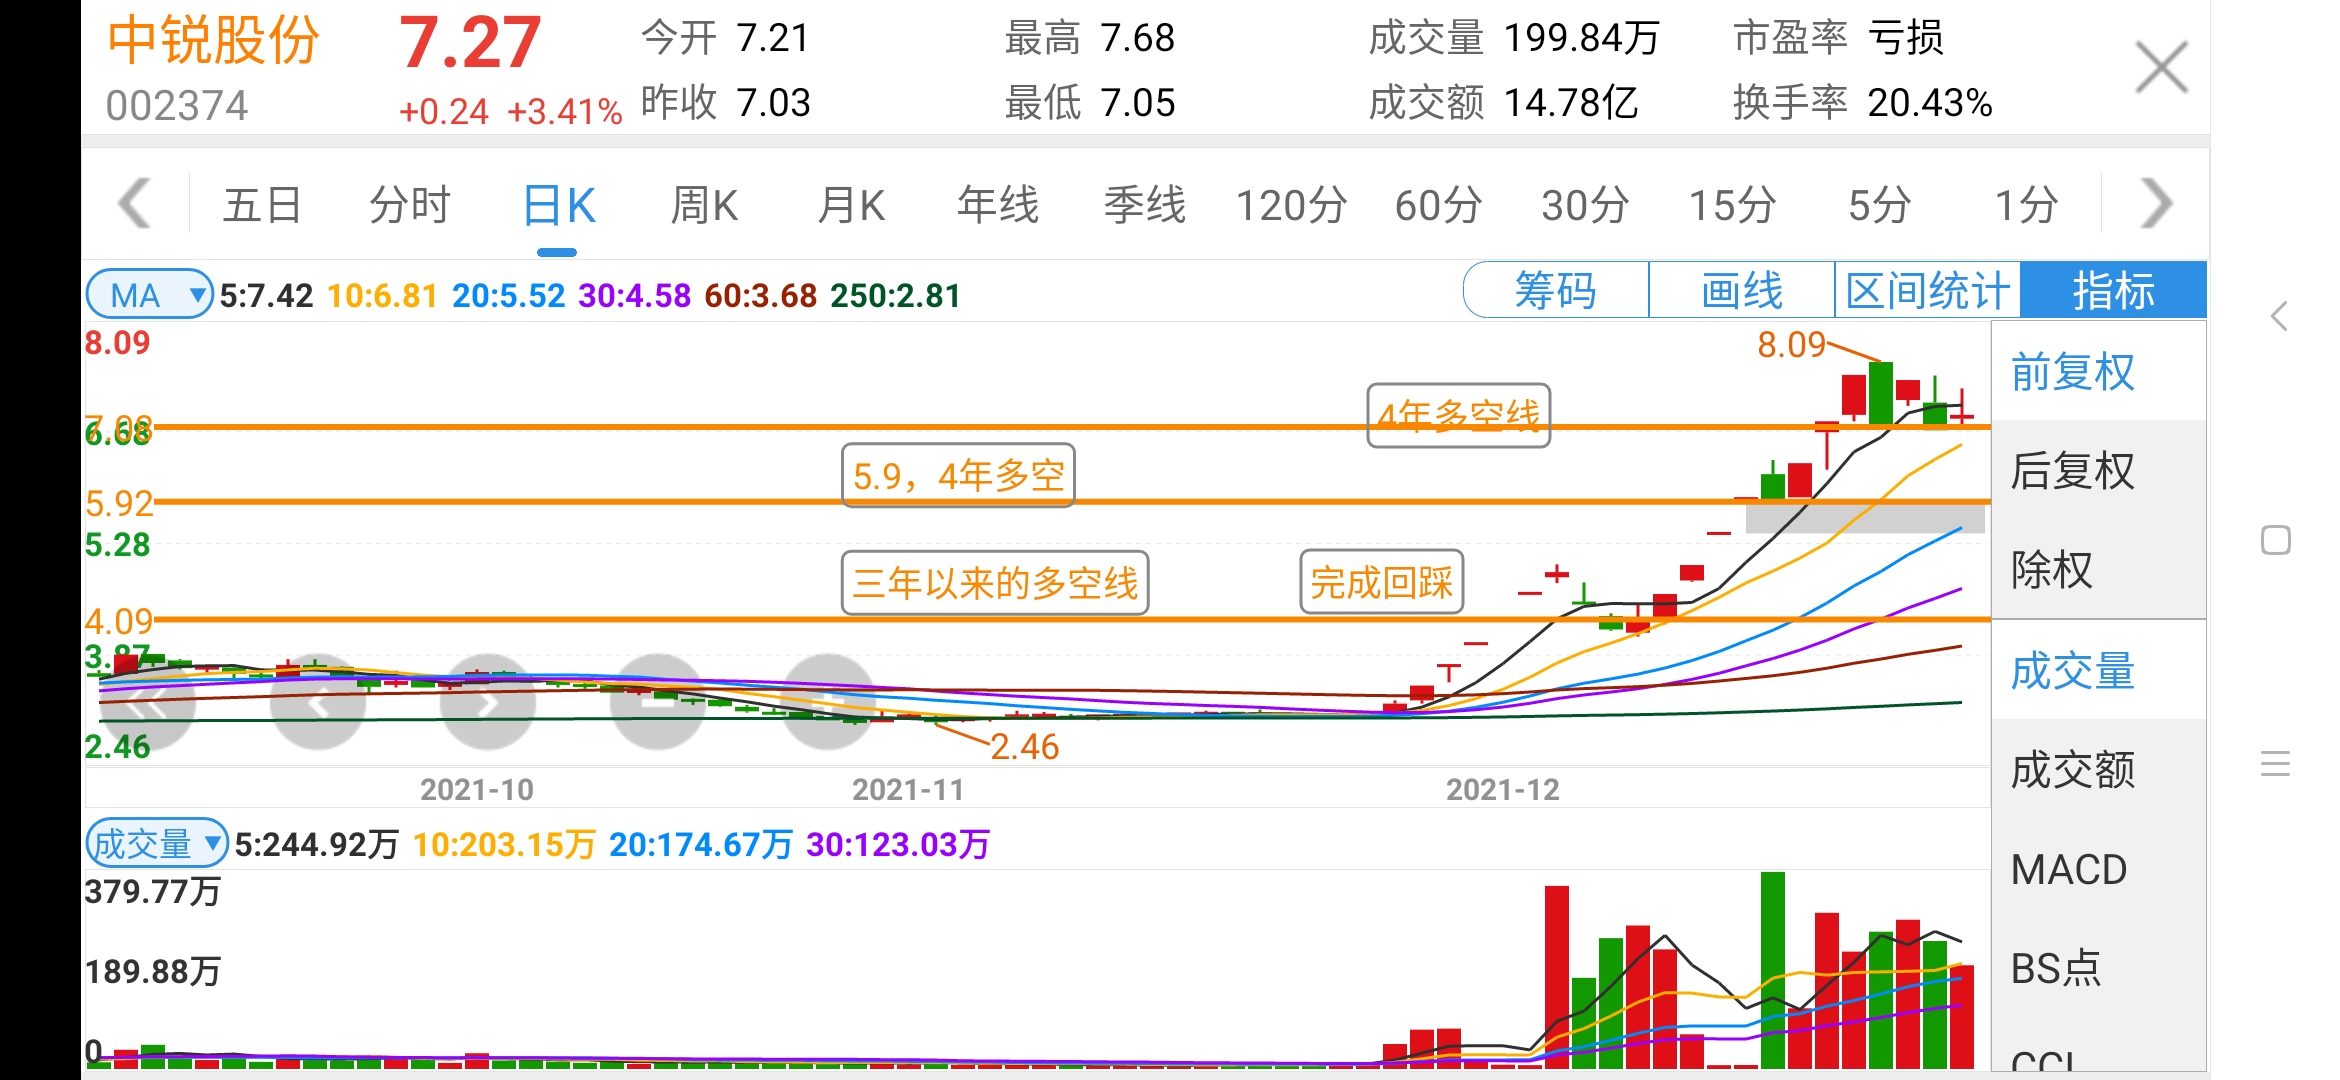Viewport: 2340px width, 1080px height.
Task: Switch to the 120分 chart tab
Action: click(x=1292, y=206)
